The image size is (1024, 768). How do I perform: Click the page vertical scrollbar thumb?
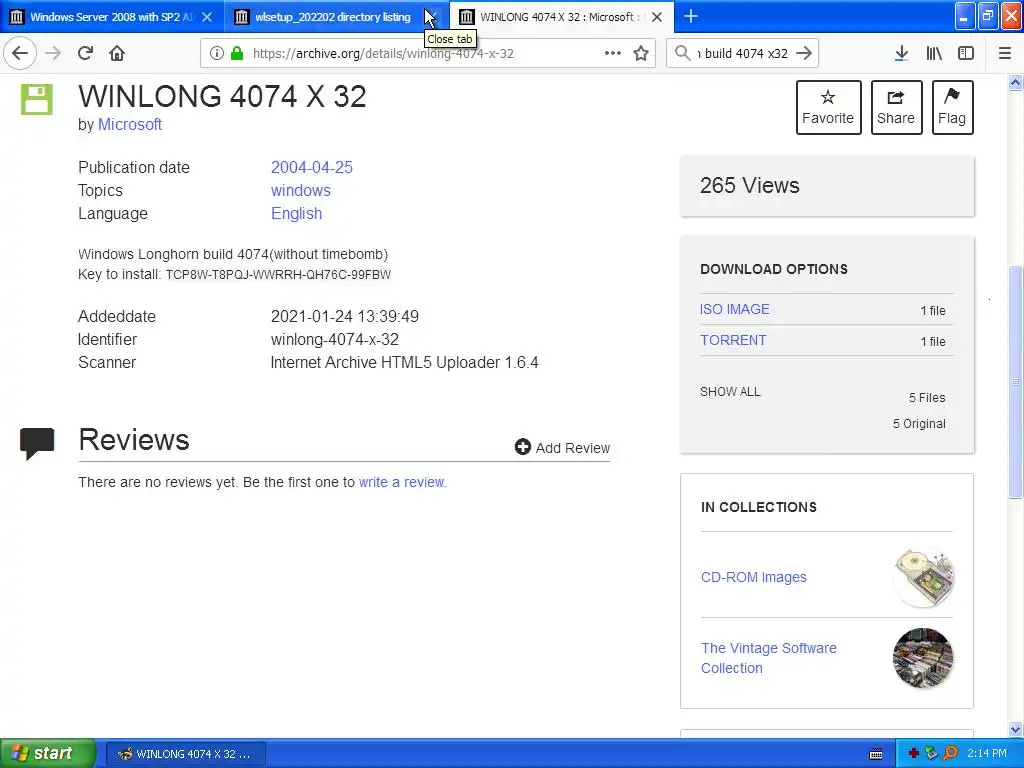[1015, 382]
